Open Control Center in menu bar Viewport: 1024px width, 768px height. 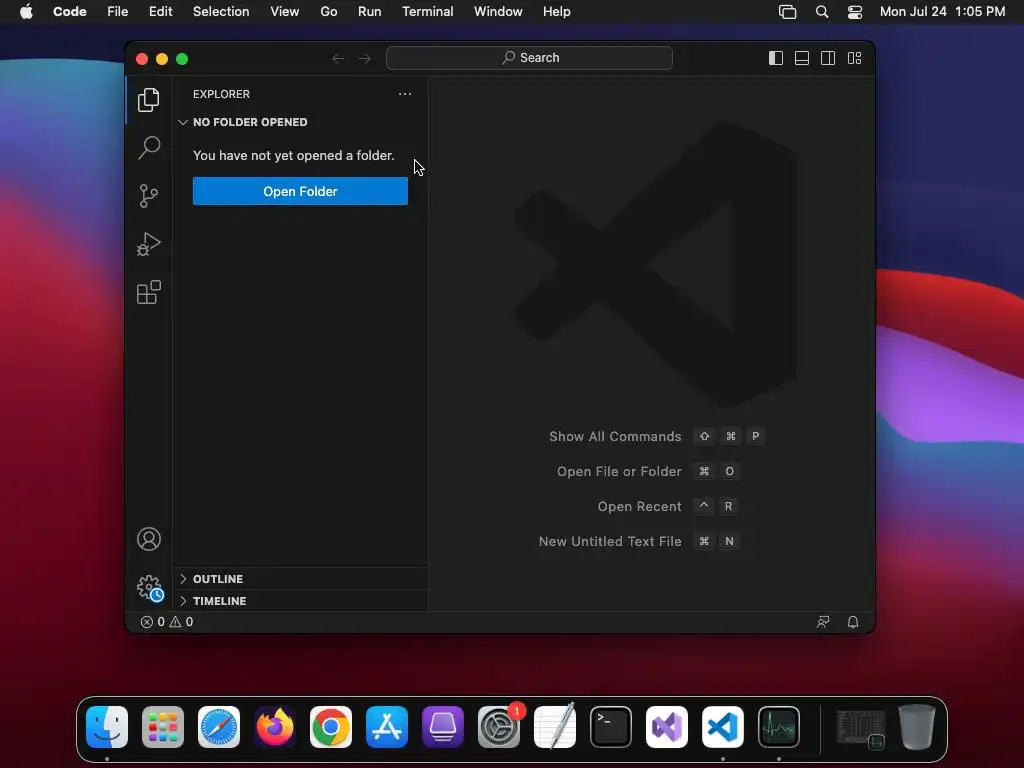(x=855, y=12)
